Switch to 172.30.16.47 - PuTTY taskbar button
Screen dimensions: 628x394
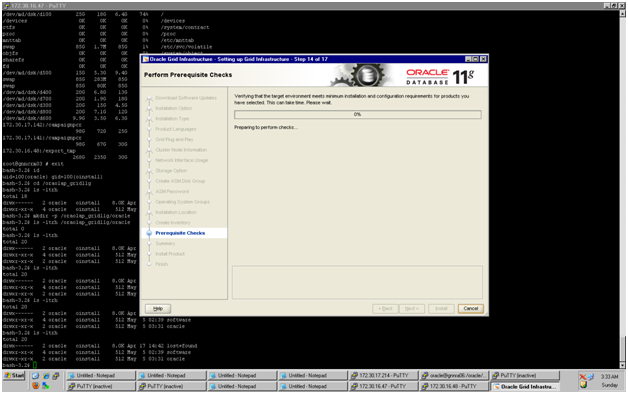click(x=383, y=386)
